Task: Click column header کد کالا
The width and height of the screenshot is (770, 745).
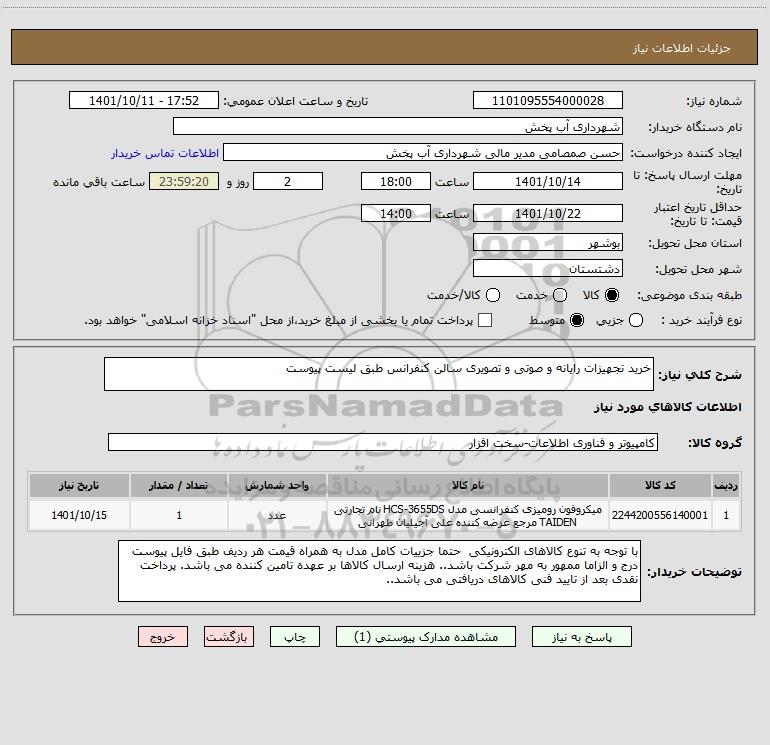Action: [660, 485]
